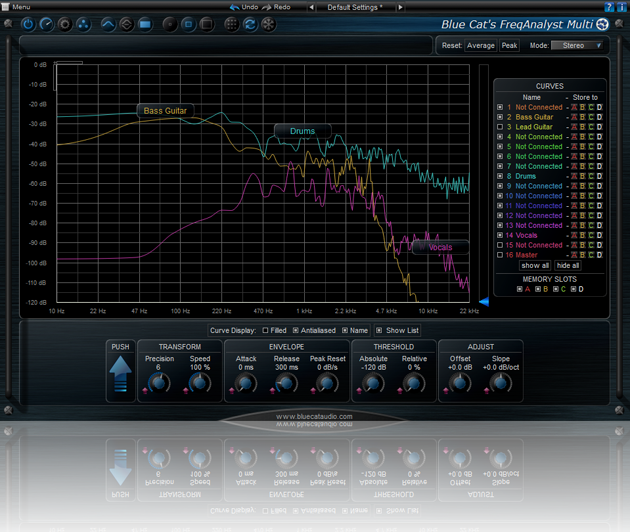Click the medium blue square size icon

tap(188, 25)
